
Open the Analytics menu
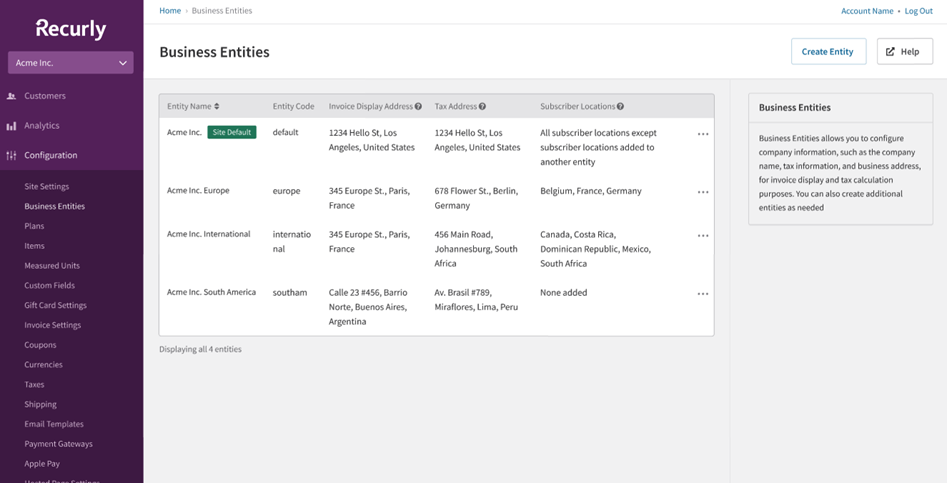[x=42, y=126]
